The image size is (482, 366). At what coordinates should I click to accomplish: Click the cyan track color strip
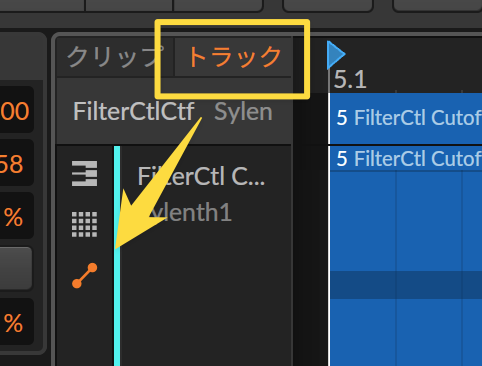point(117,256)
